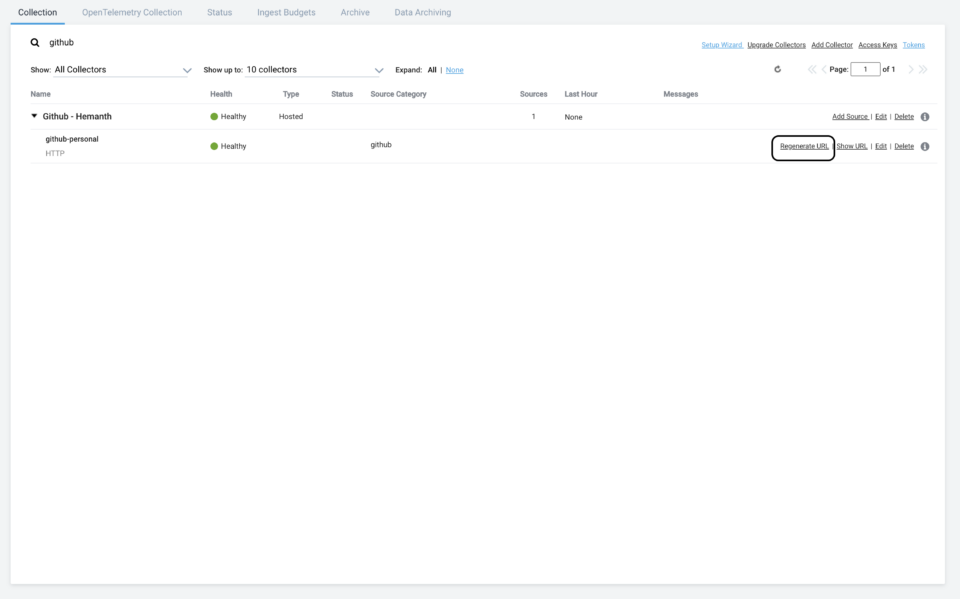Go to first page double-arrow

click(x=812, y=69)
